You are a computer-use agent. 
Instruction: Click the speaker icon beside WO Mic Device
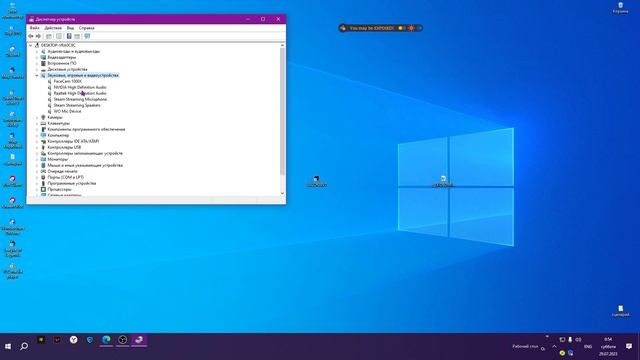click(50, 111)
